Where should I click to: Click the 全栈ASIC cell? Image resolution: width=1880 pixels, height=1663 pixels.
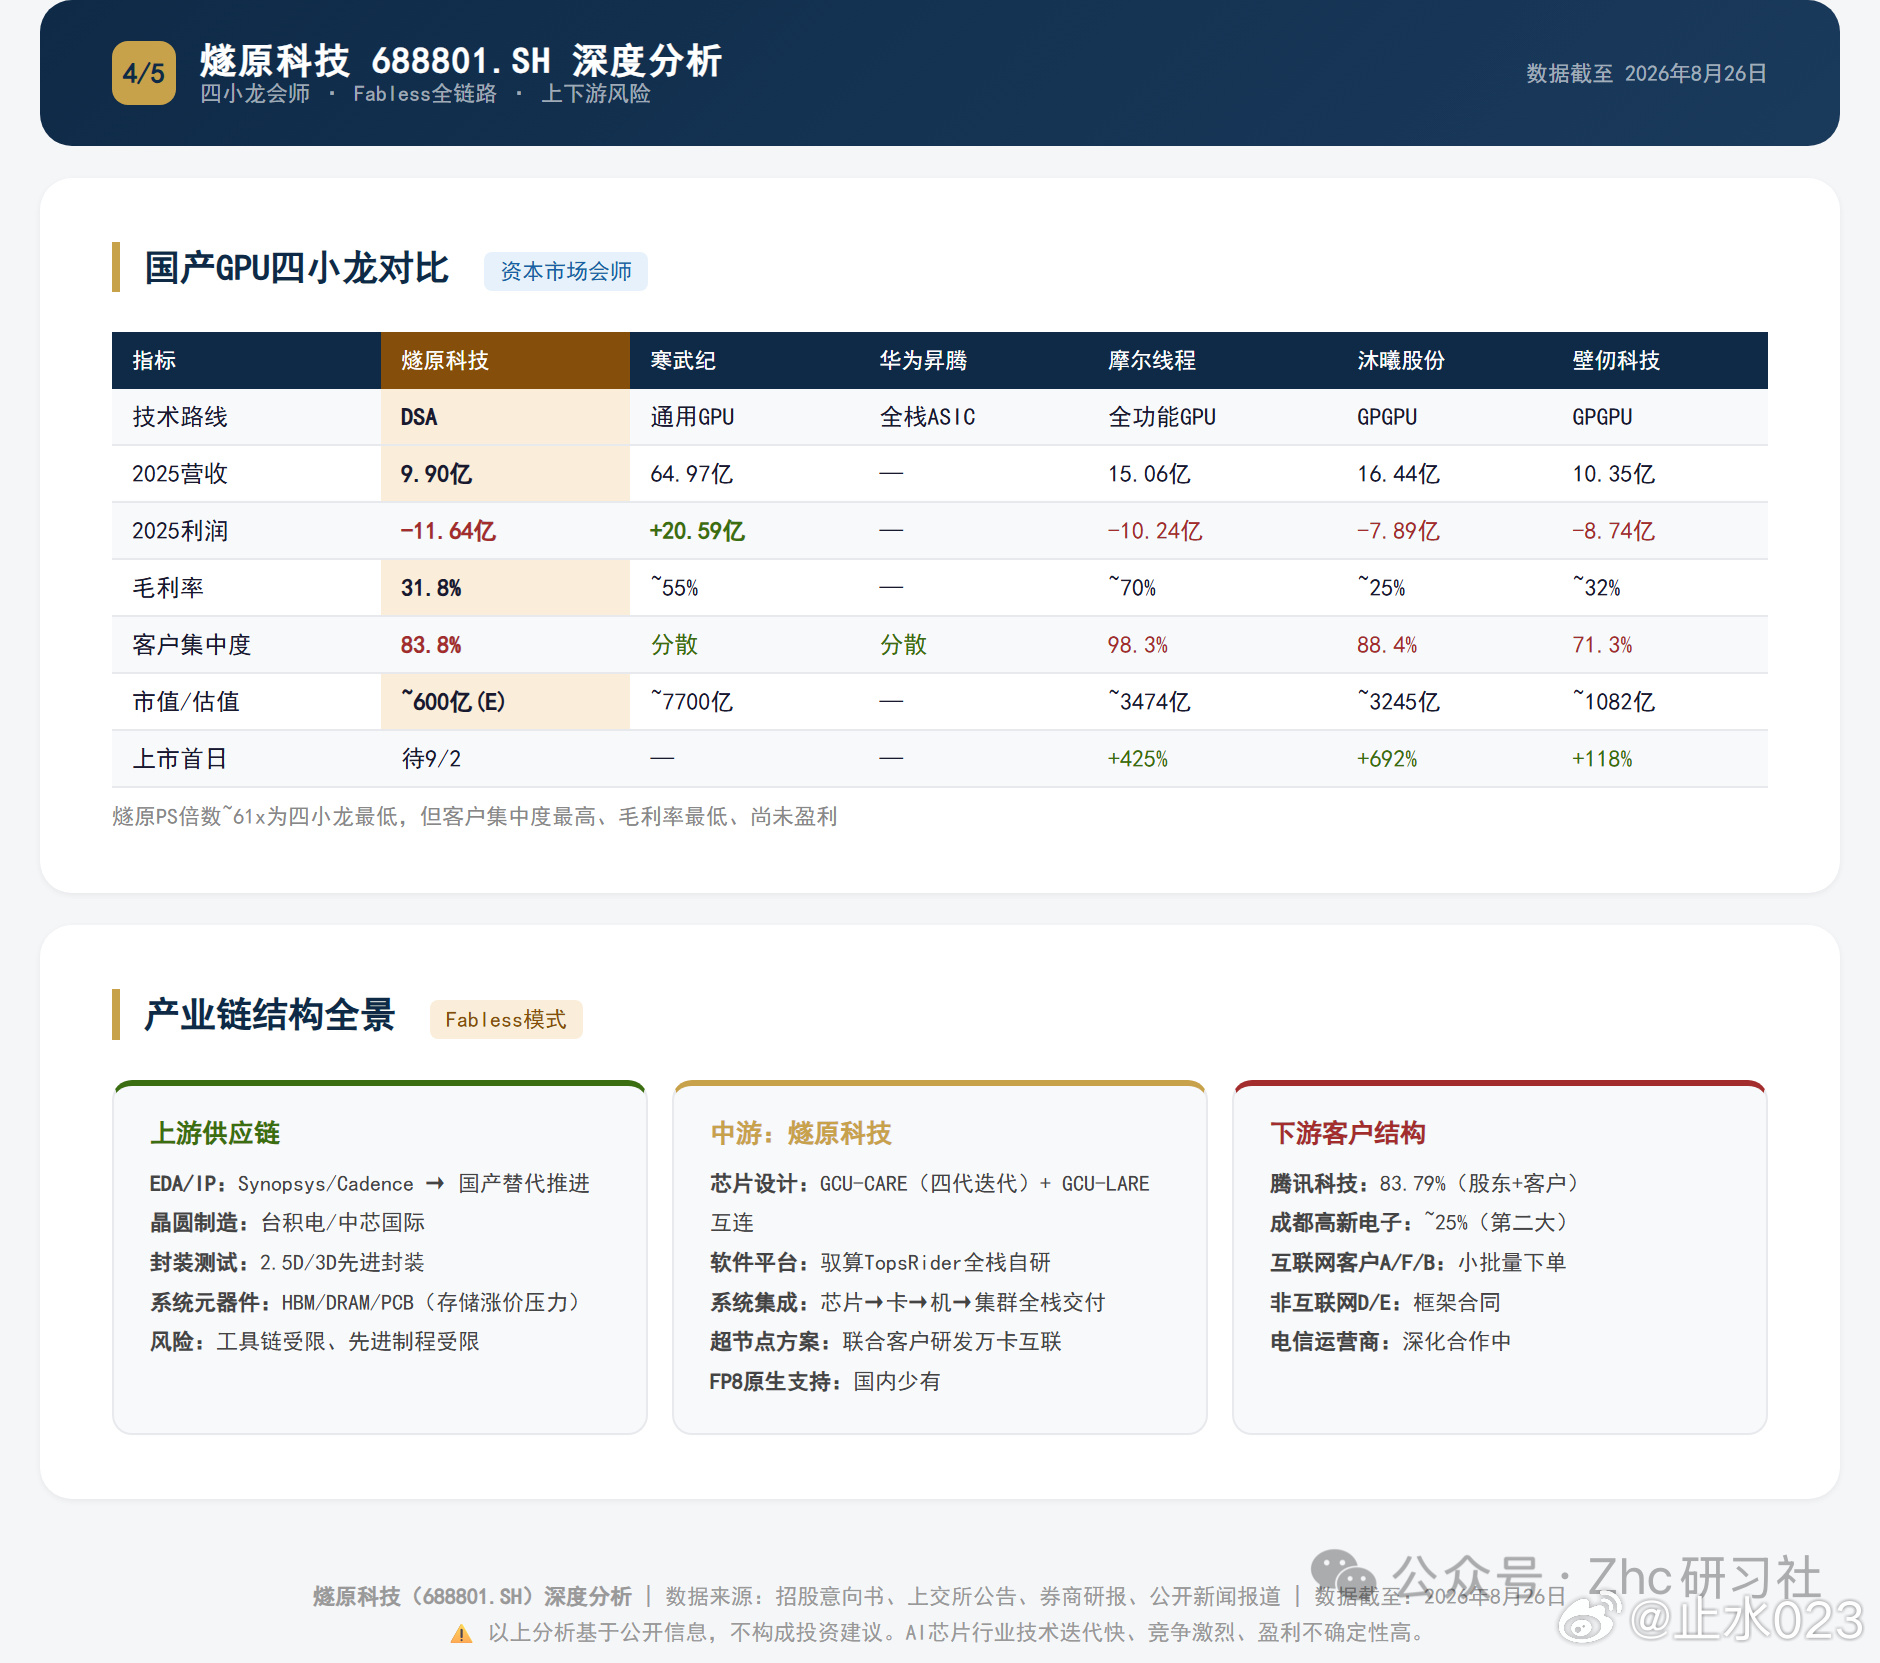(x=927, y=417)
